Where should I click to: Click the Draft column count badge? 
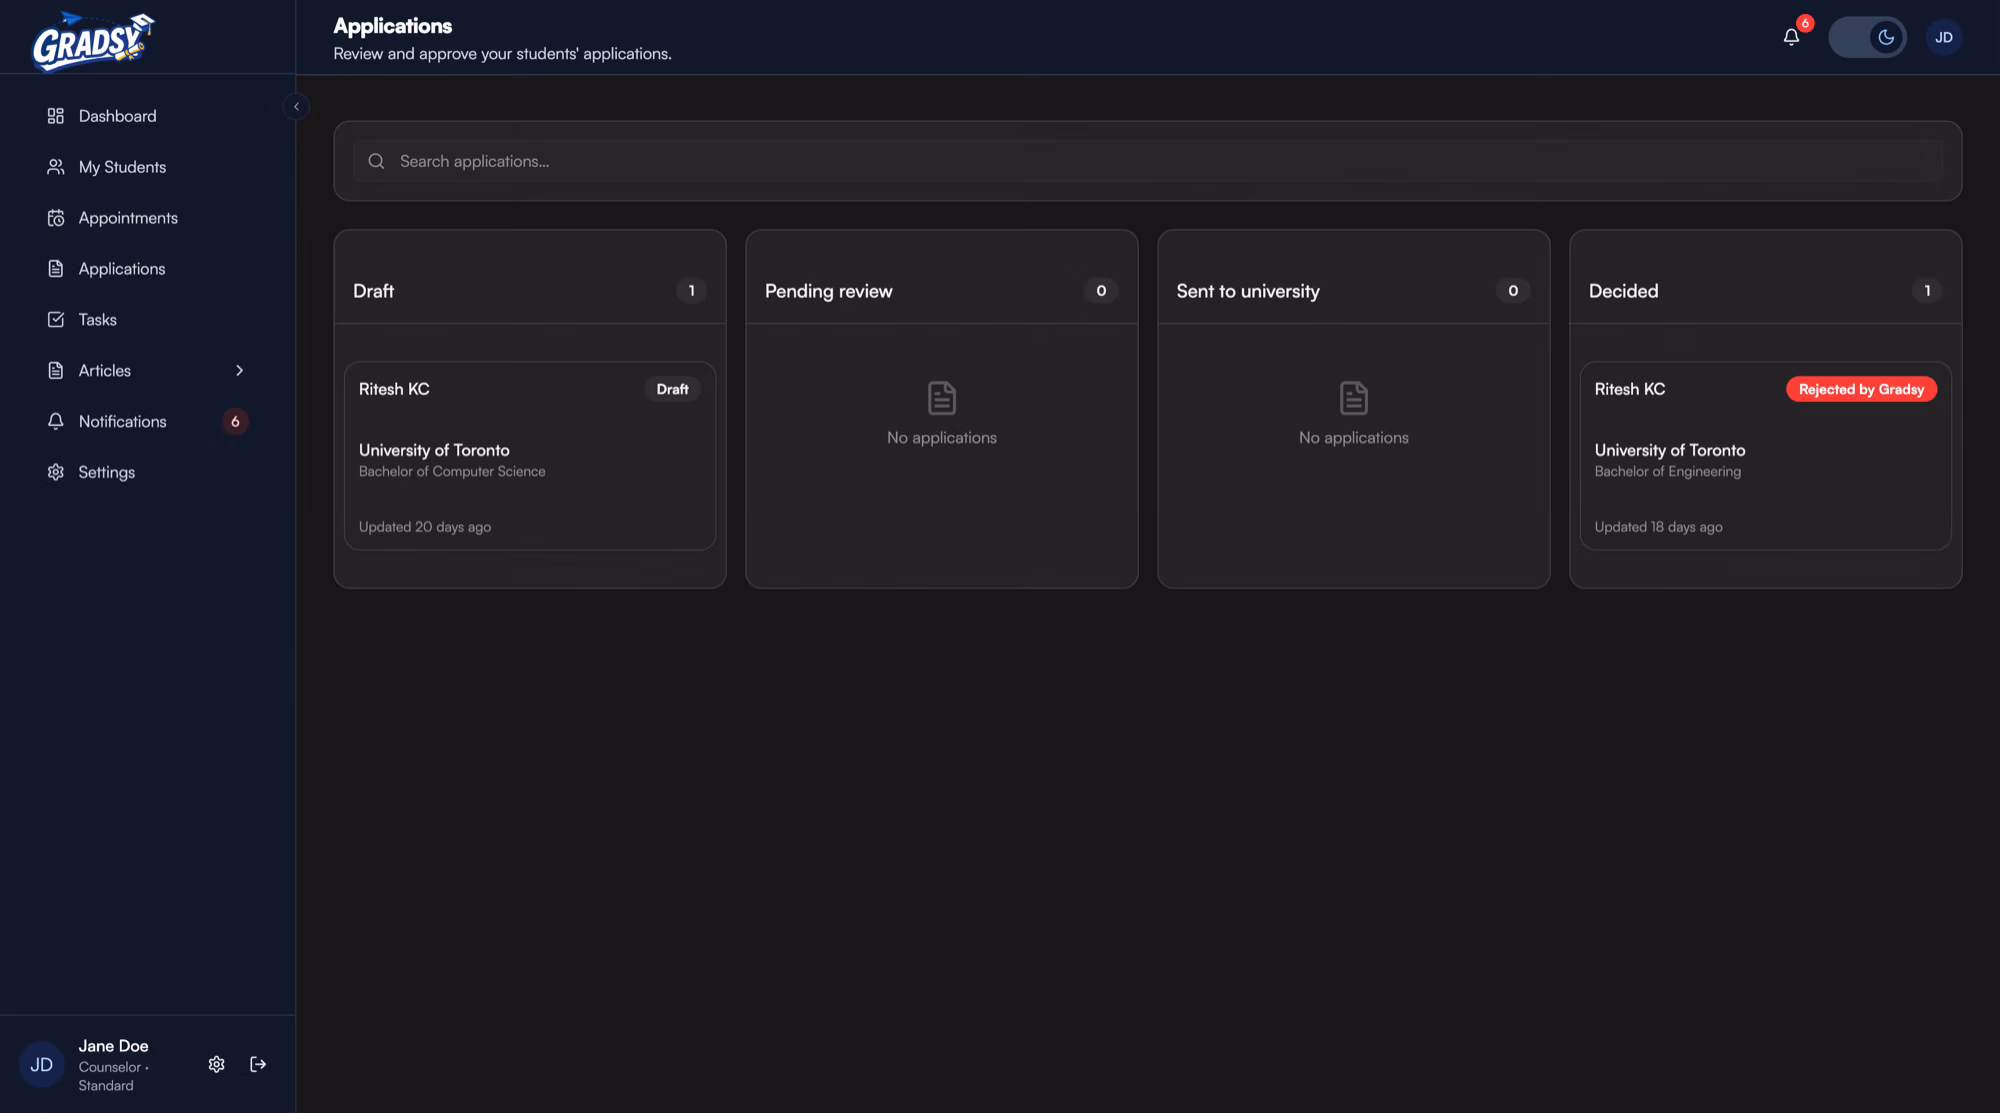[x=691, y=291]
